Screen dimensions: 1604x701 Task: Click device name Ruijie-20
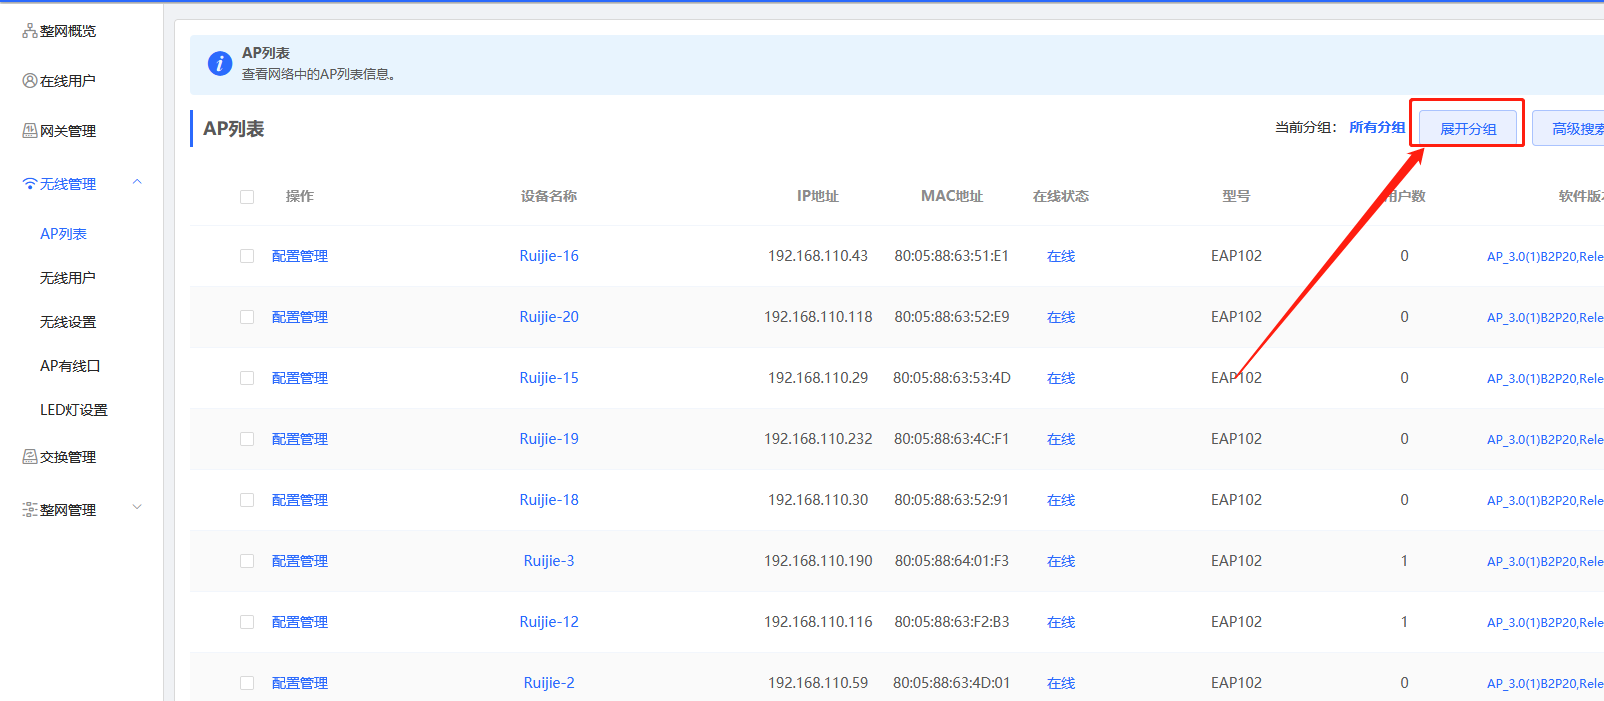(x=549, y=317)
